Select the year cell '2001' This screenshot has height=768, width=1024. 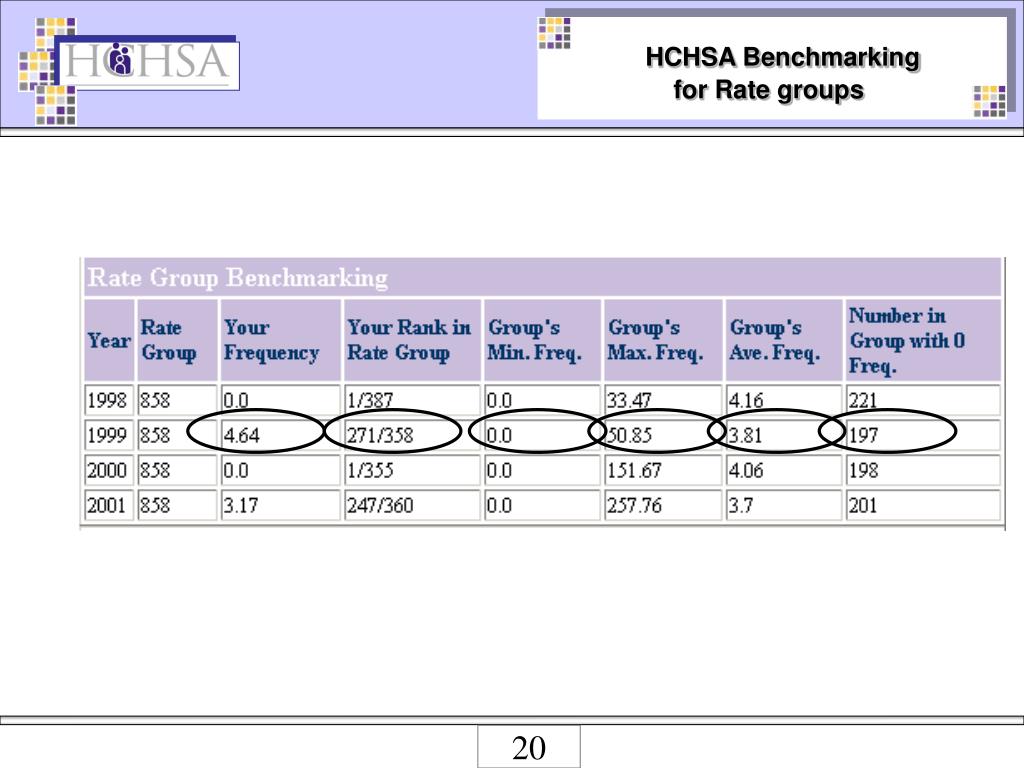click(109, 505)
